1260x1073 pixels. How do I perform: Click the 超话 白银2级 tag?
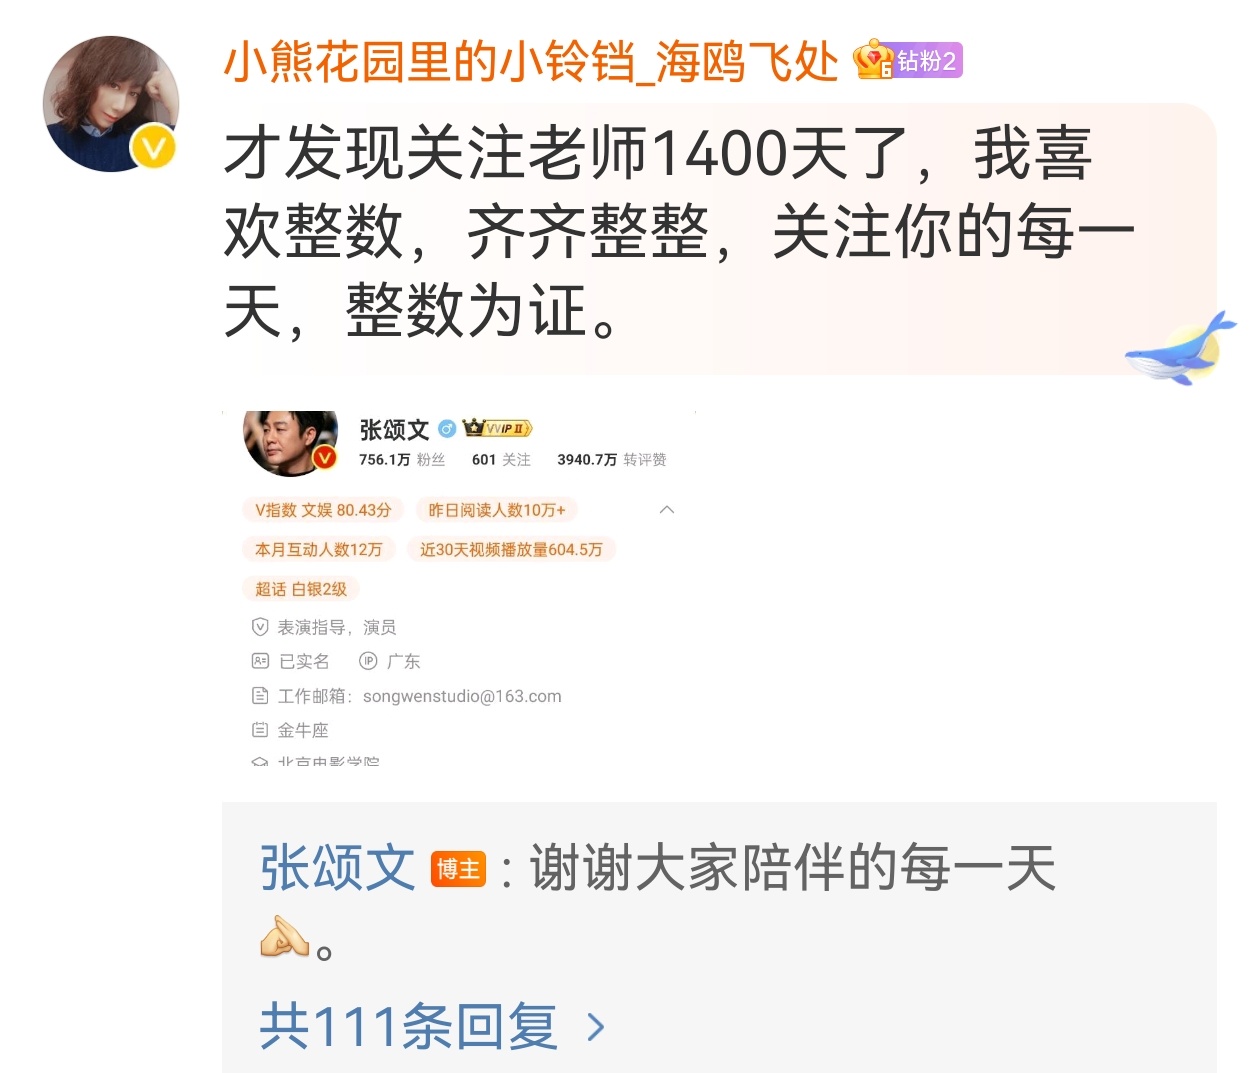pos(301,589)
